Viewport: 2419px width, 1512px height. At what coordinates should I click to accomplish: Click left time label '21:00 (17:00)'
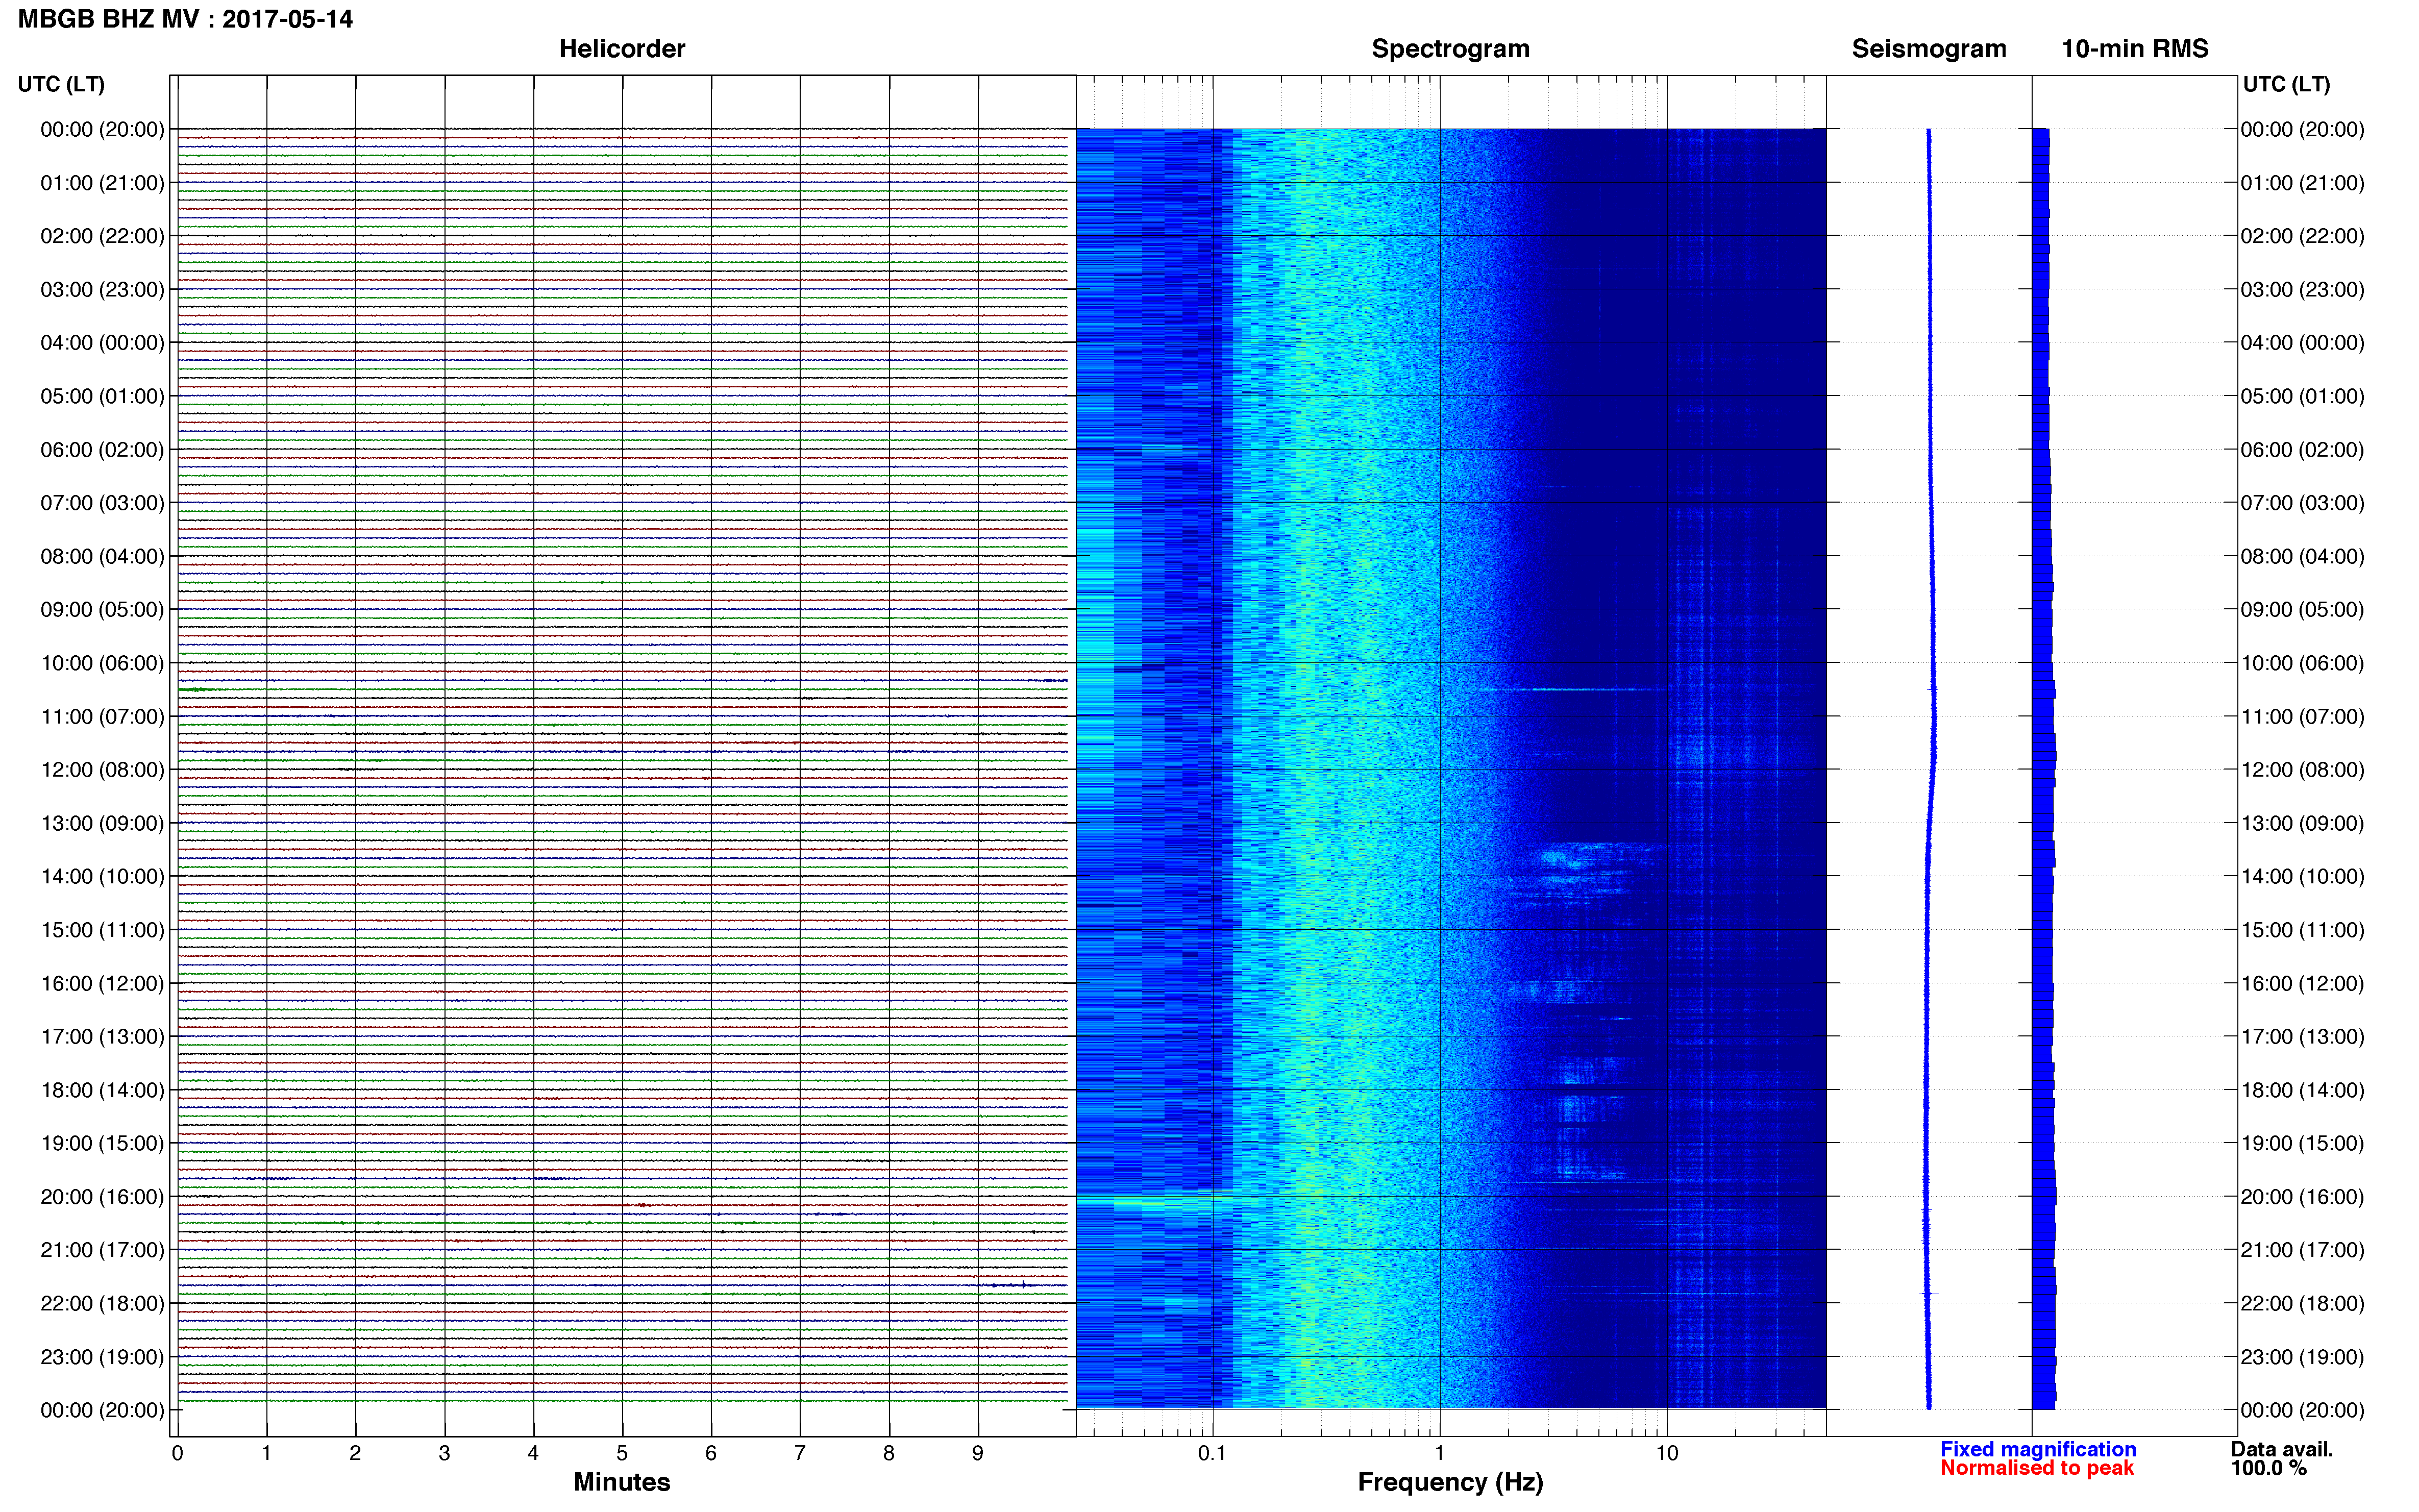[x=102, y=1250]
